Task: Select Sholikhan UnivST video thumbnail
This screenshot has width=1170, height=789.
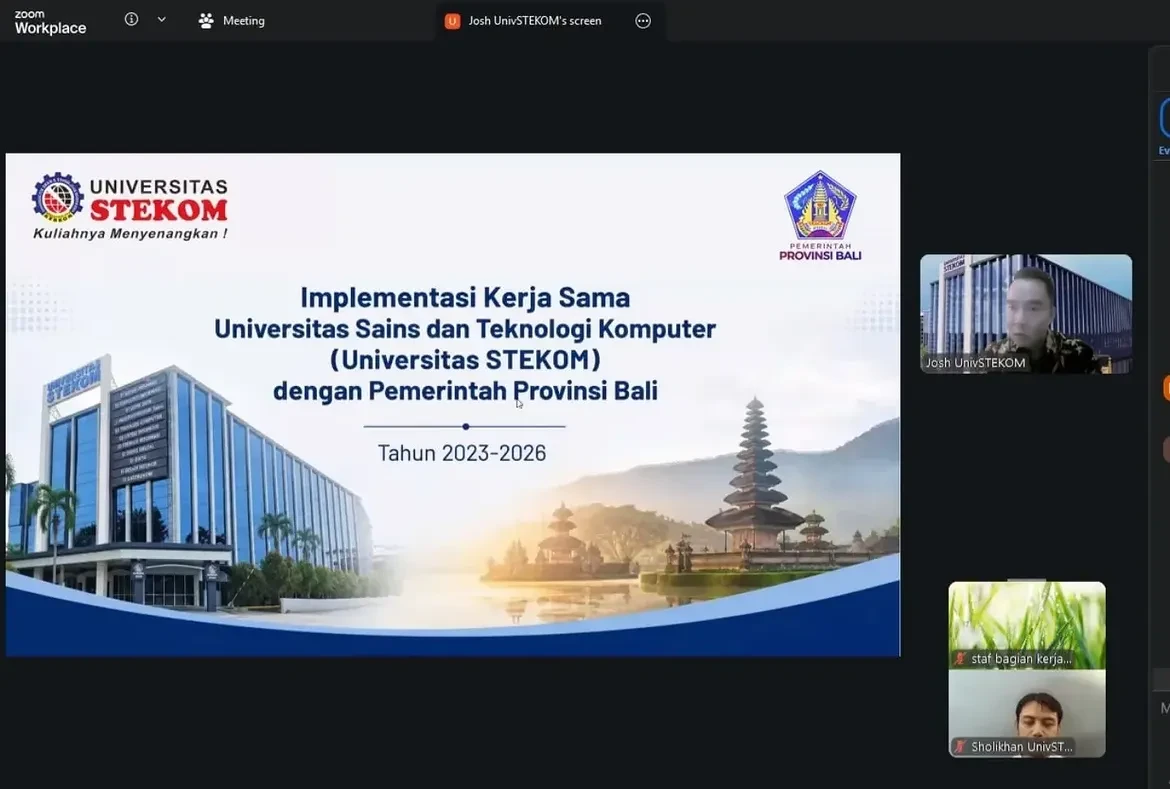Action: (x=1027, y=714)
